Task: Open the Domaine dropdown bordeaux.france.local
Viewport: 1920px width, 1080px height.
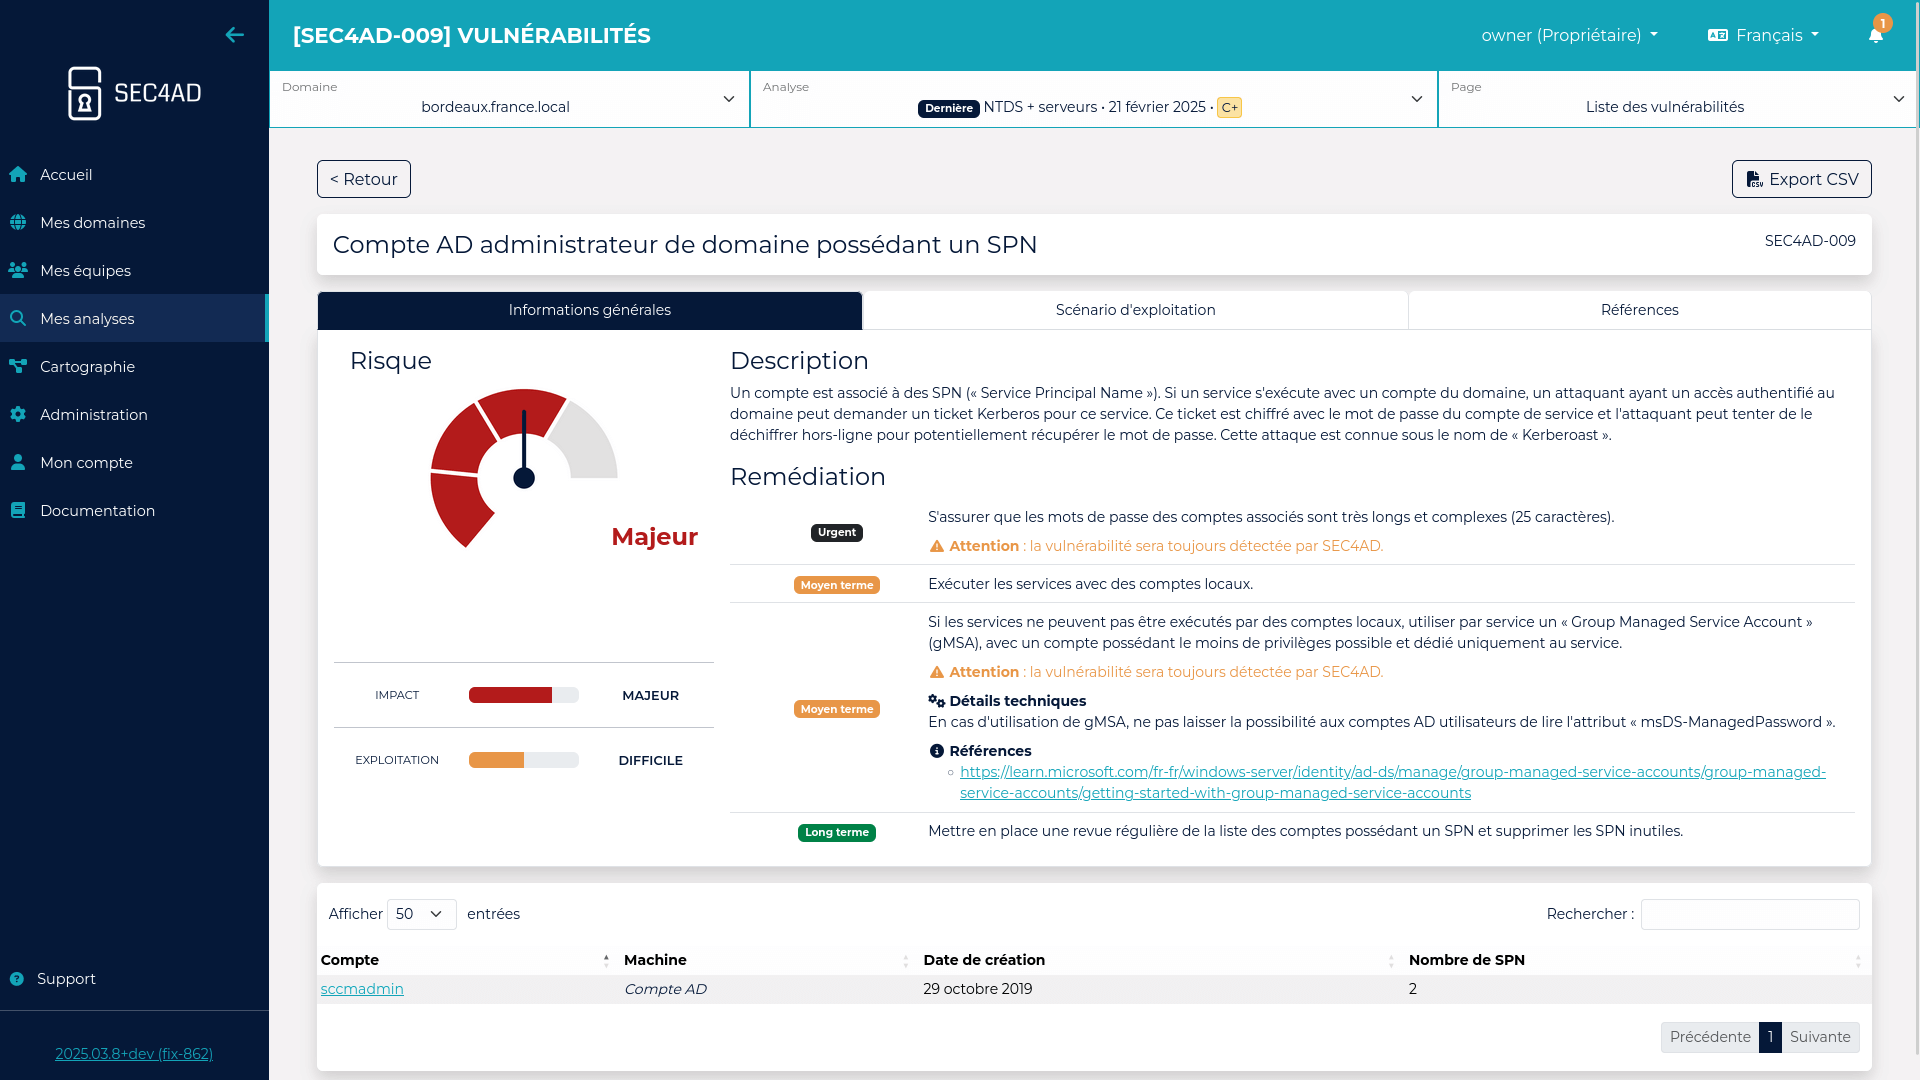Action: 509,99
